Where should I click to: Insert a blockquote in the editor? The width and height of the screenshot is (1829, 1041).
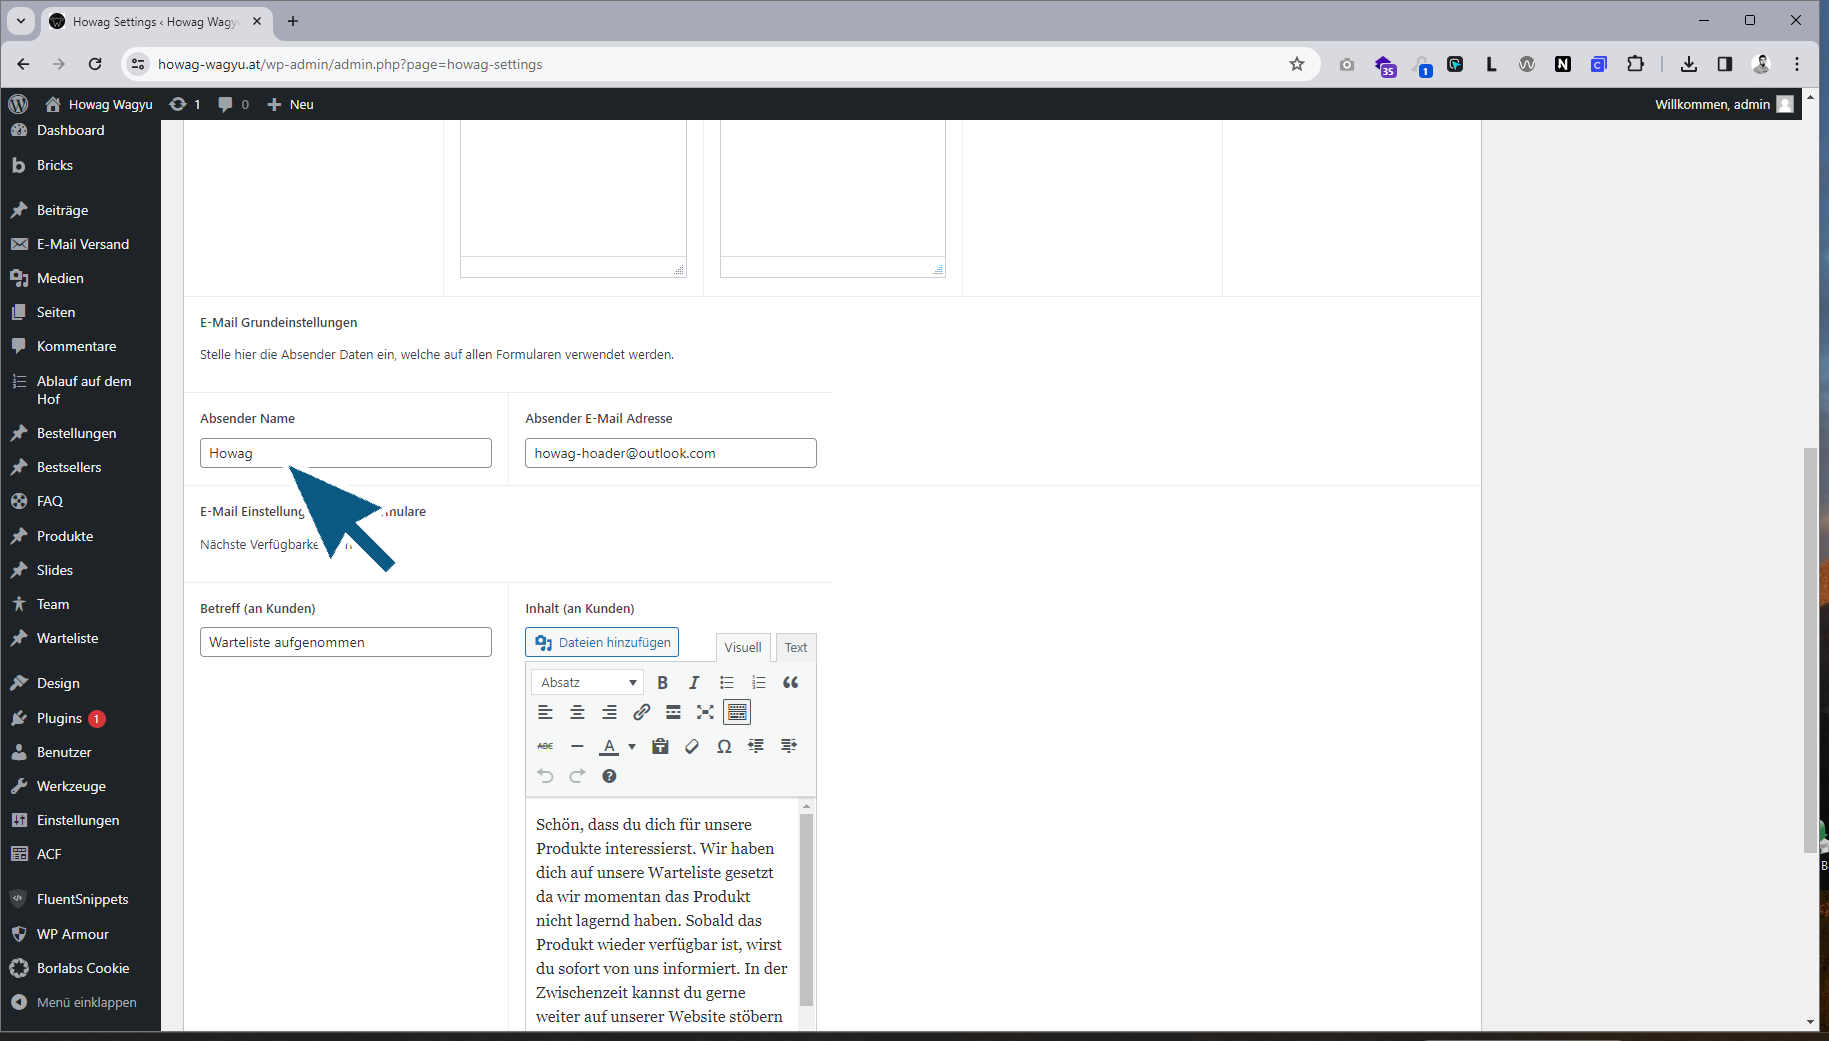[x=790, y=683]
